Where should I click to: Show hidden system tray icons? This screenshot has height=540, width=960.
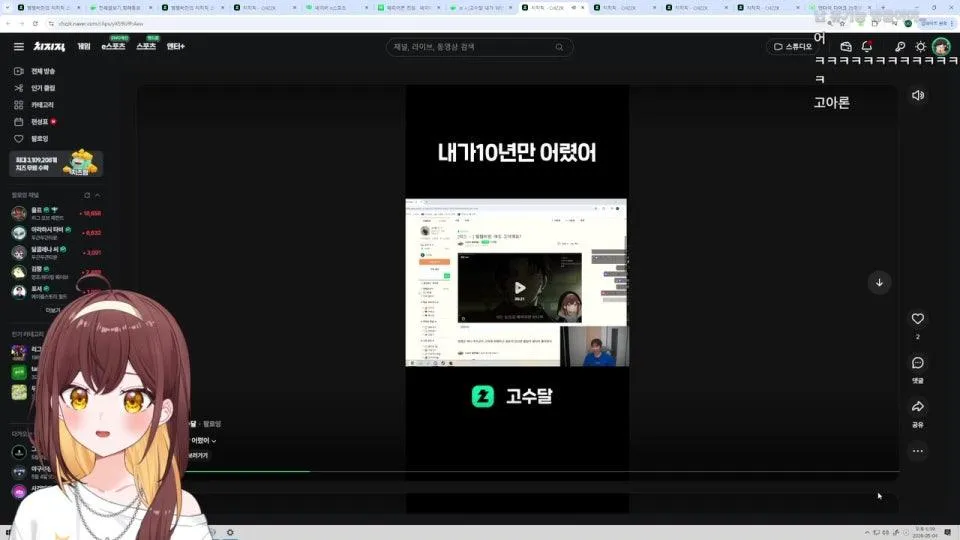pyautogui.click(x=867, y=533)
